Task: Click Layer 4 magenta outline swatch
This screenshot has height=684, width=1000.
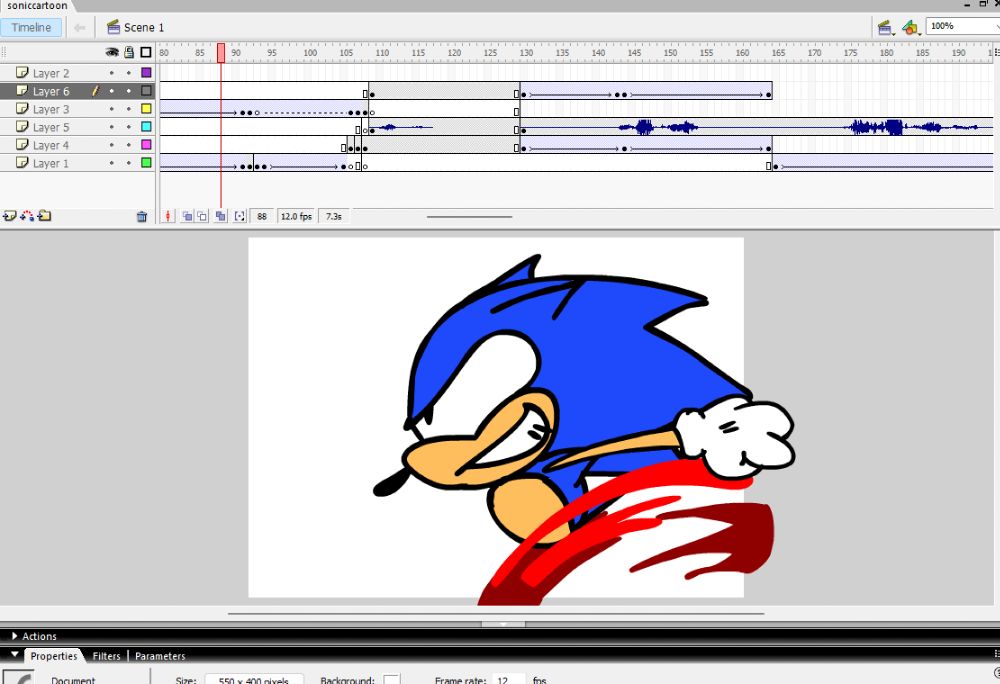Action: pos(146,145)
